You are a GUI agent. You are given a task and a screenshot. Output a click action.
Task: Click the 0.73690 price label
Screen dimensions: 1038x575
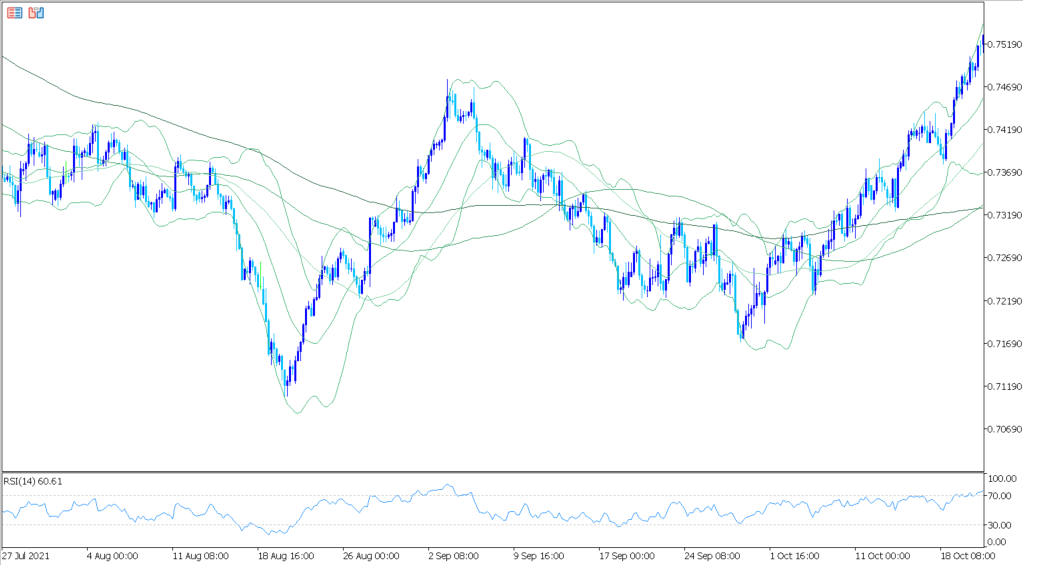(1004, 173)
